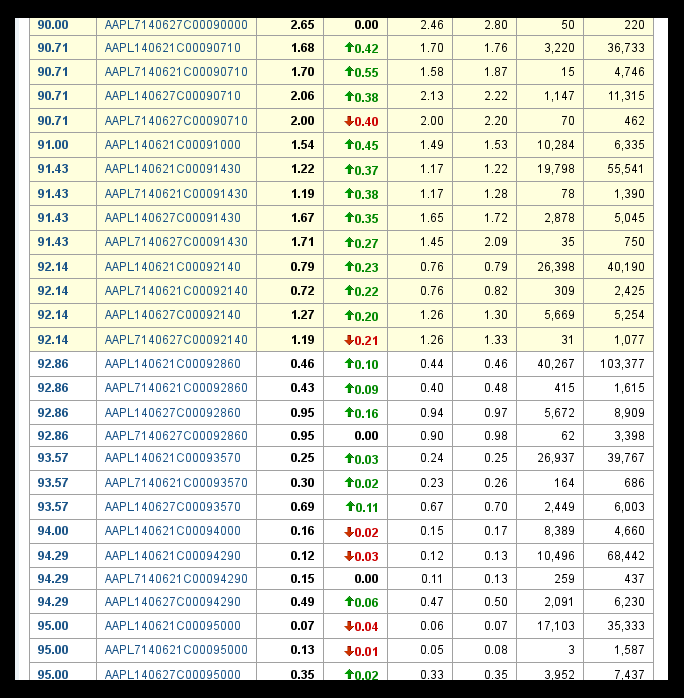Click the ask price 2.09

(496, 242)
